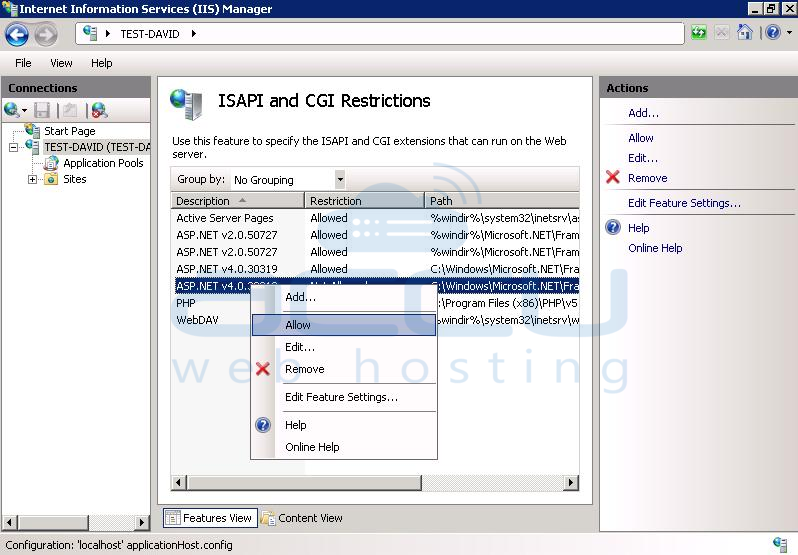Choose Online Help in the context menu
Image resolution: width=798 pixels, height=555 pixels.
coord(344,447)
